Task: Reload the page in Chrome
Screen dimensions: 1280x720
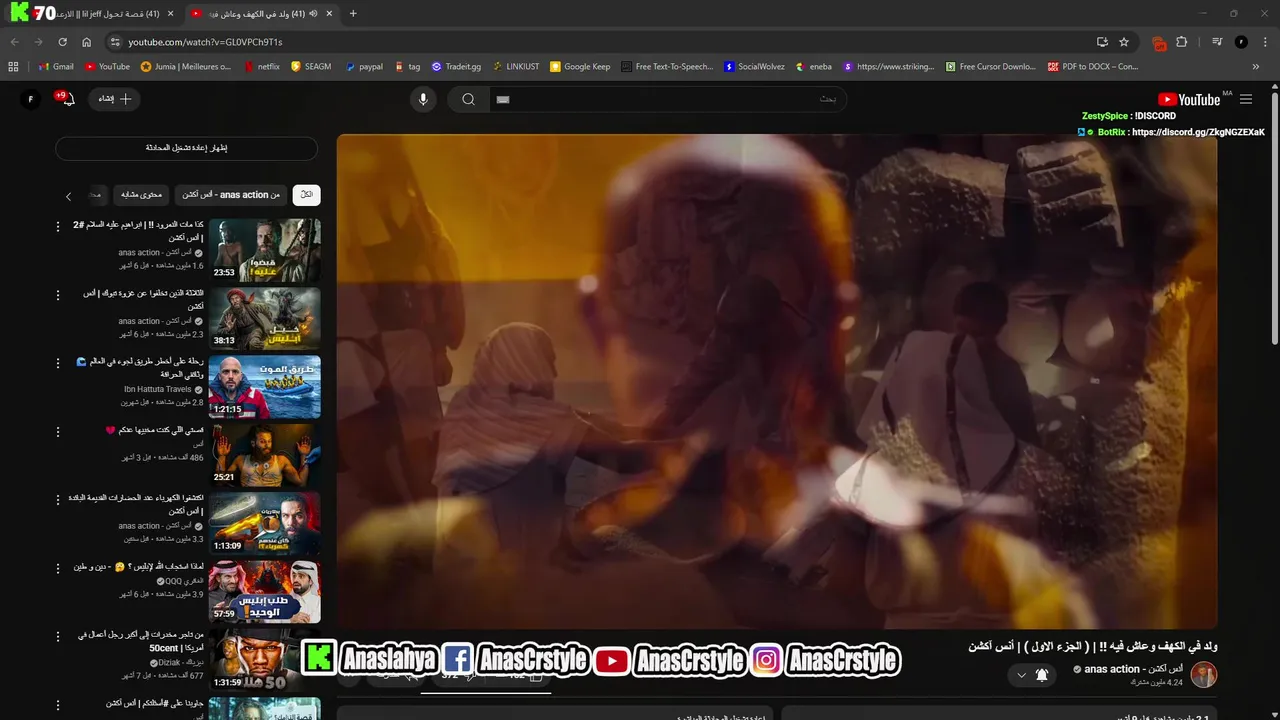Action: tap(62, 42)
